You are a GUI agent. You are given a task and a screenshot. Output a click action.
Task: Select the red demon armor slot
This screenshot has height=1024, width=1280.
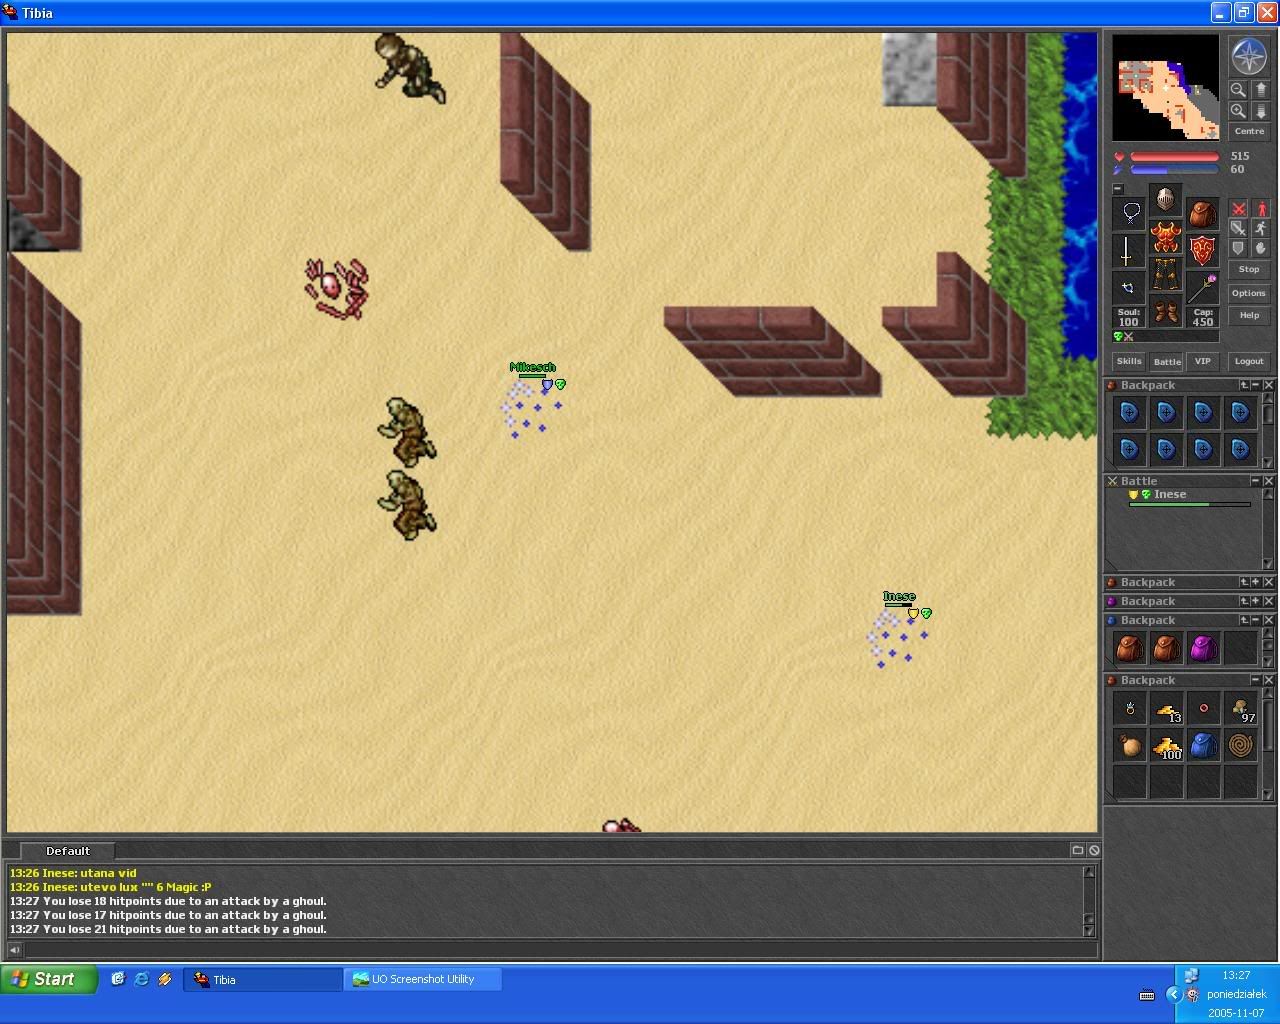pyautogui.click(x=1165, y=238)
